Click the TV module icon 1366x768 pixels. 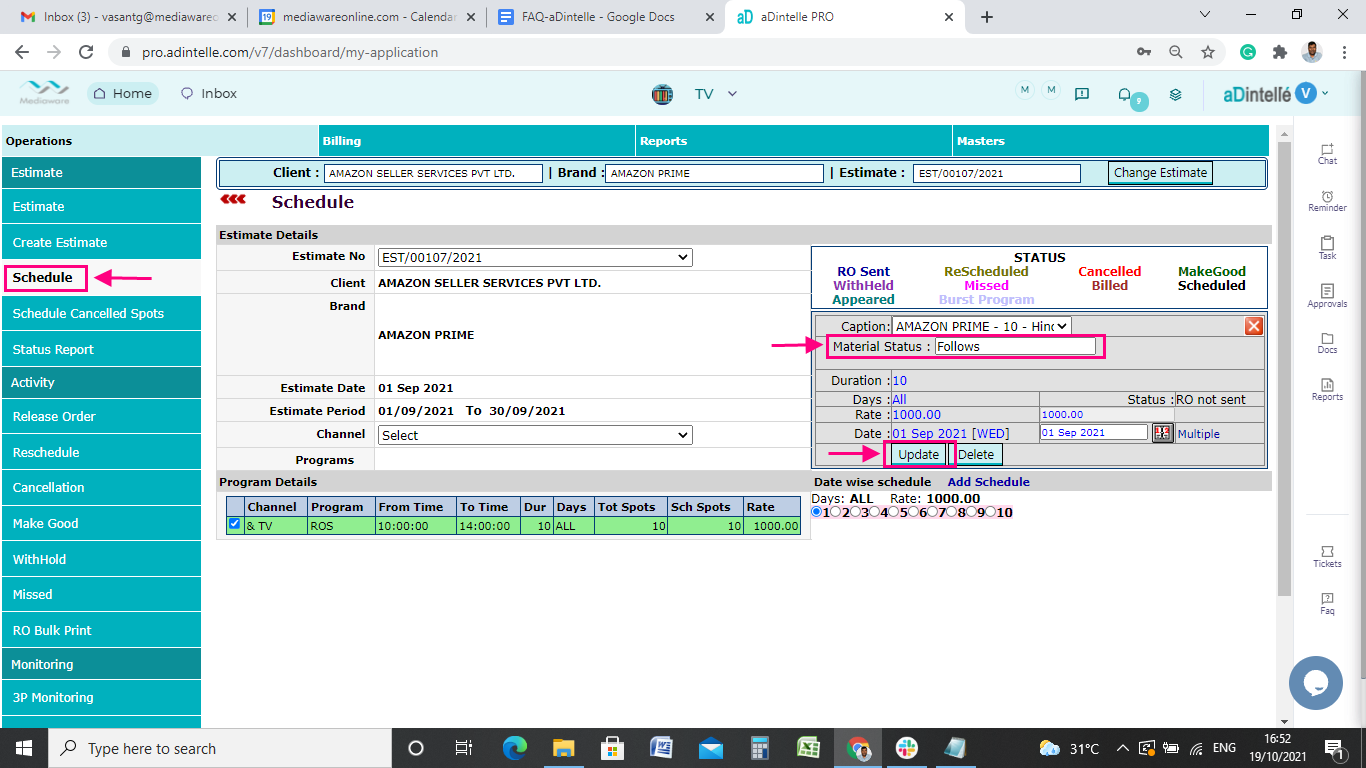click(662, 94)
